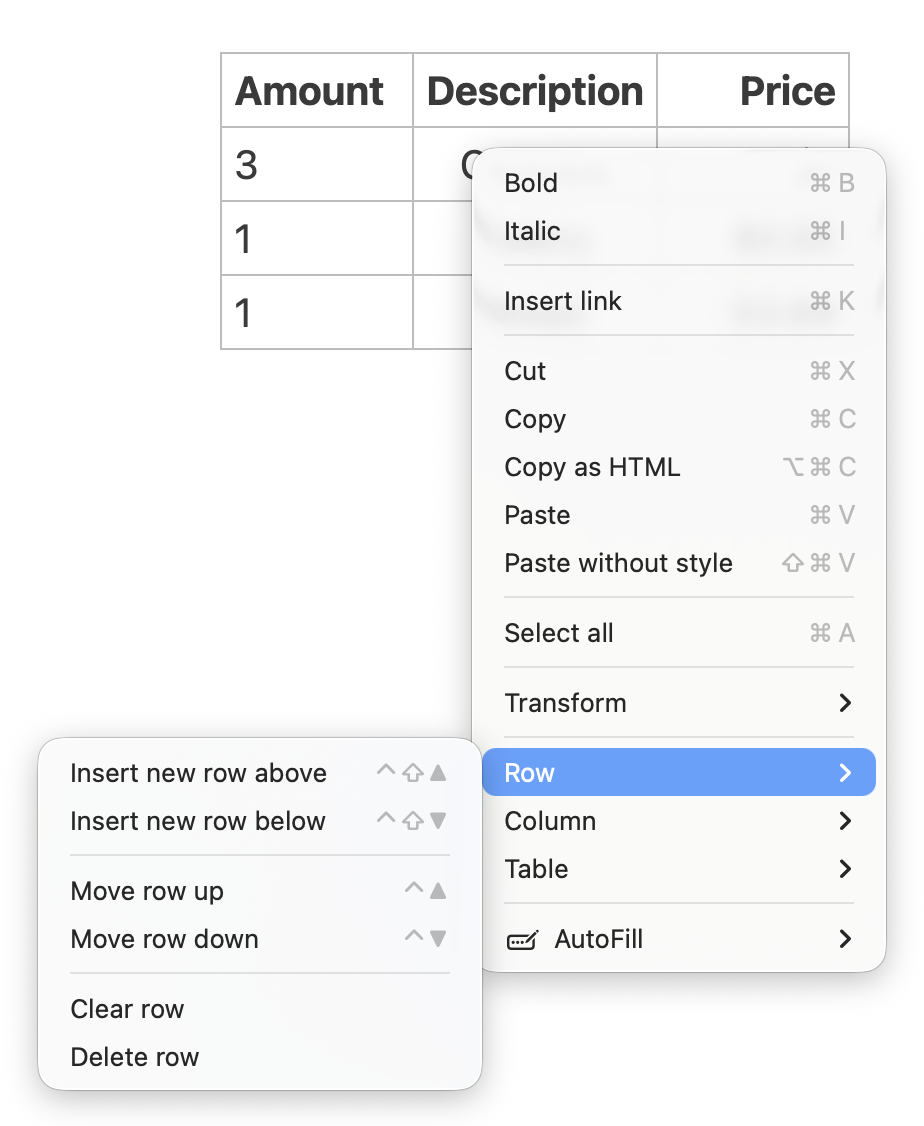Click Insert link menu entry
The image size is (924, 1126).
pyautogui.click(x=562, y=301)
